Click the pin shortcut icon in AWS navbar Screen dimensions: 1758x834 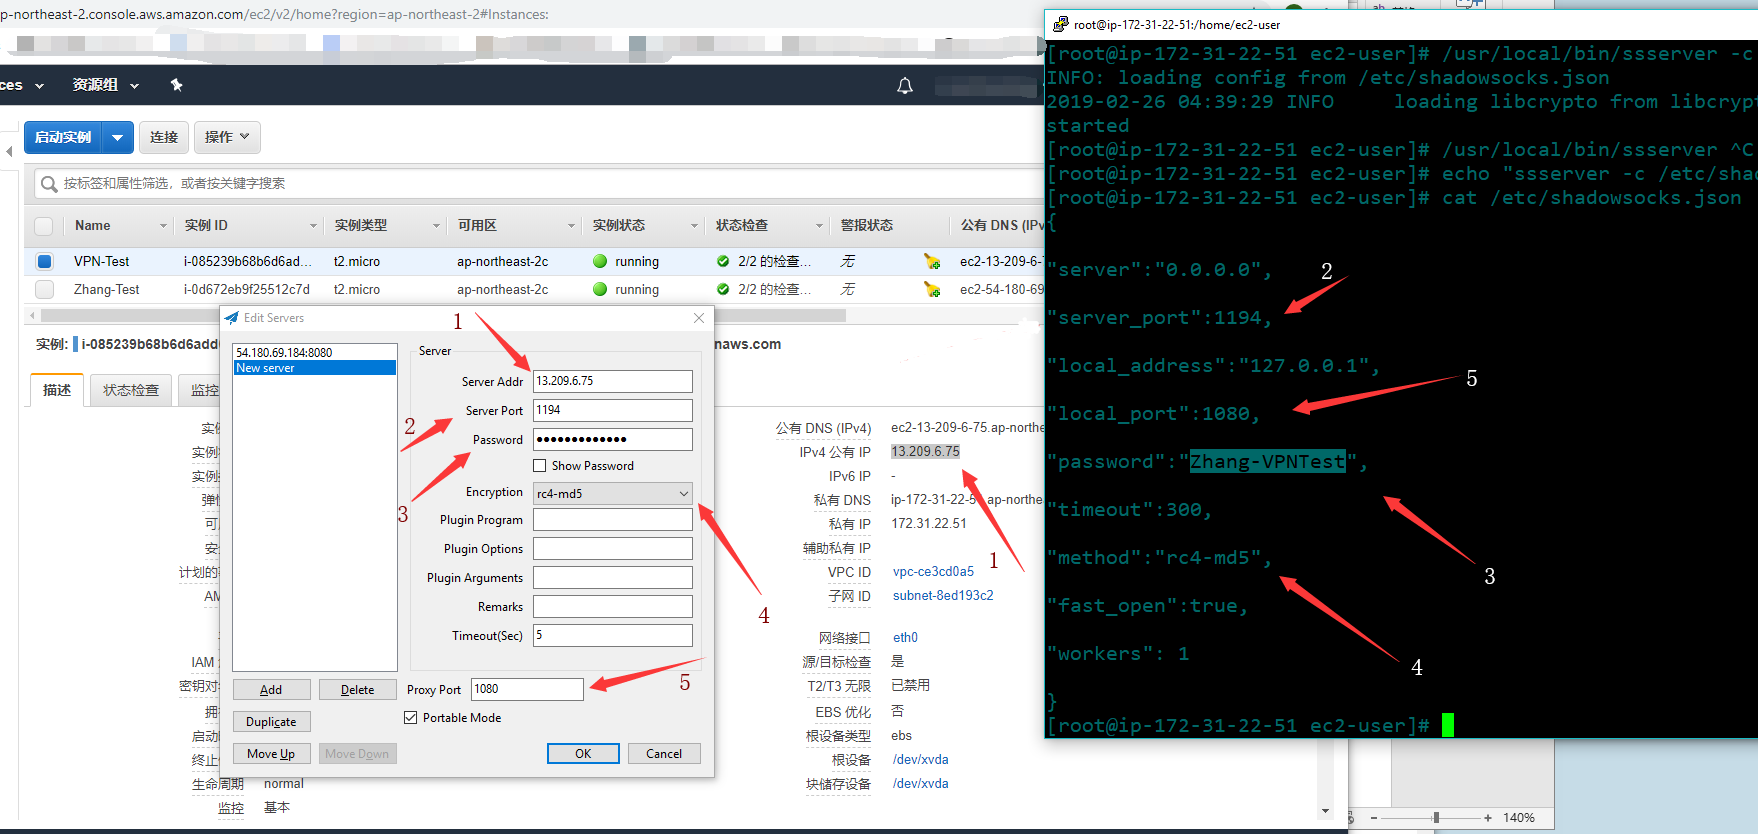[176, 85]
